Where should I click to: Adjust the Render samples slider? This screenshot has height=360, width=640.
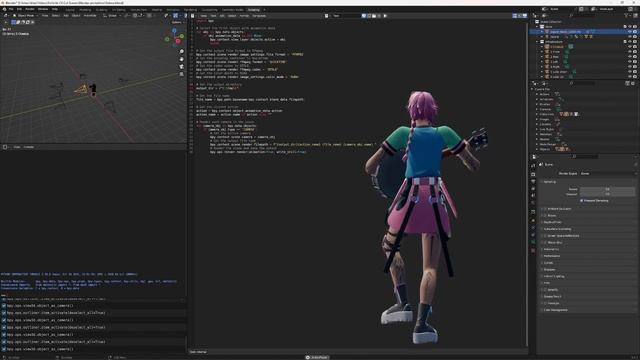607,189
